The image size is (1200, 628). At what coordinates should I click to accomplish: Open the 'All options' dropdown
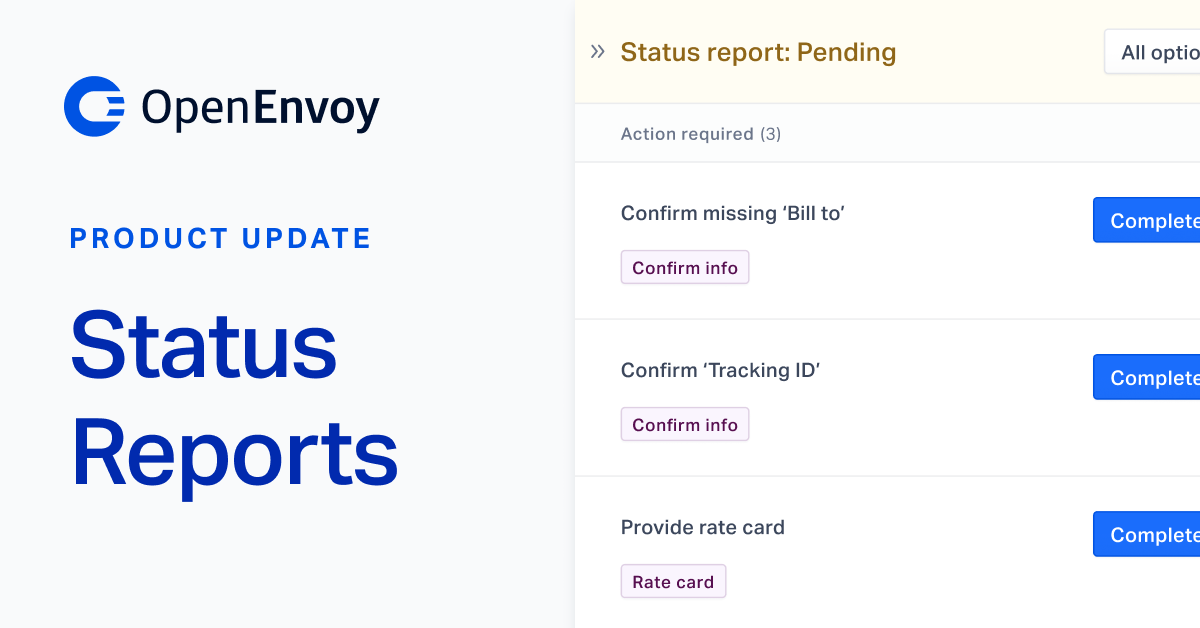click(1160, 51)
